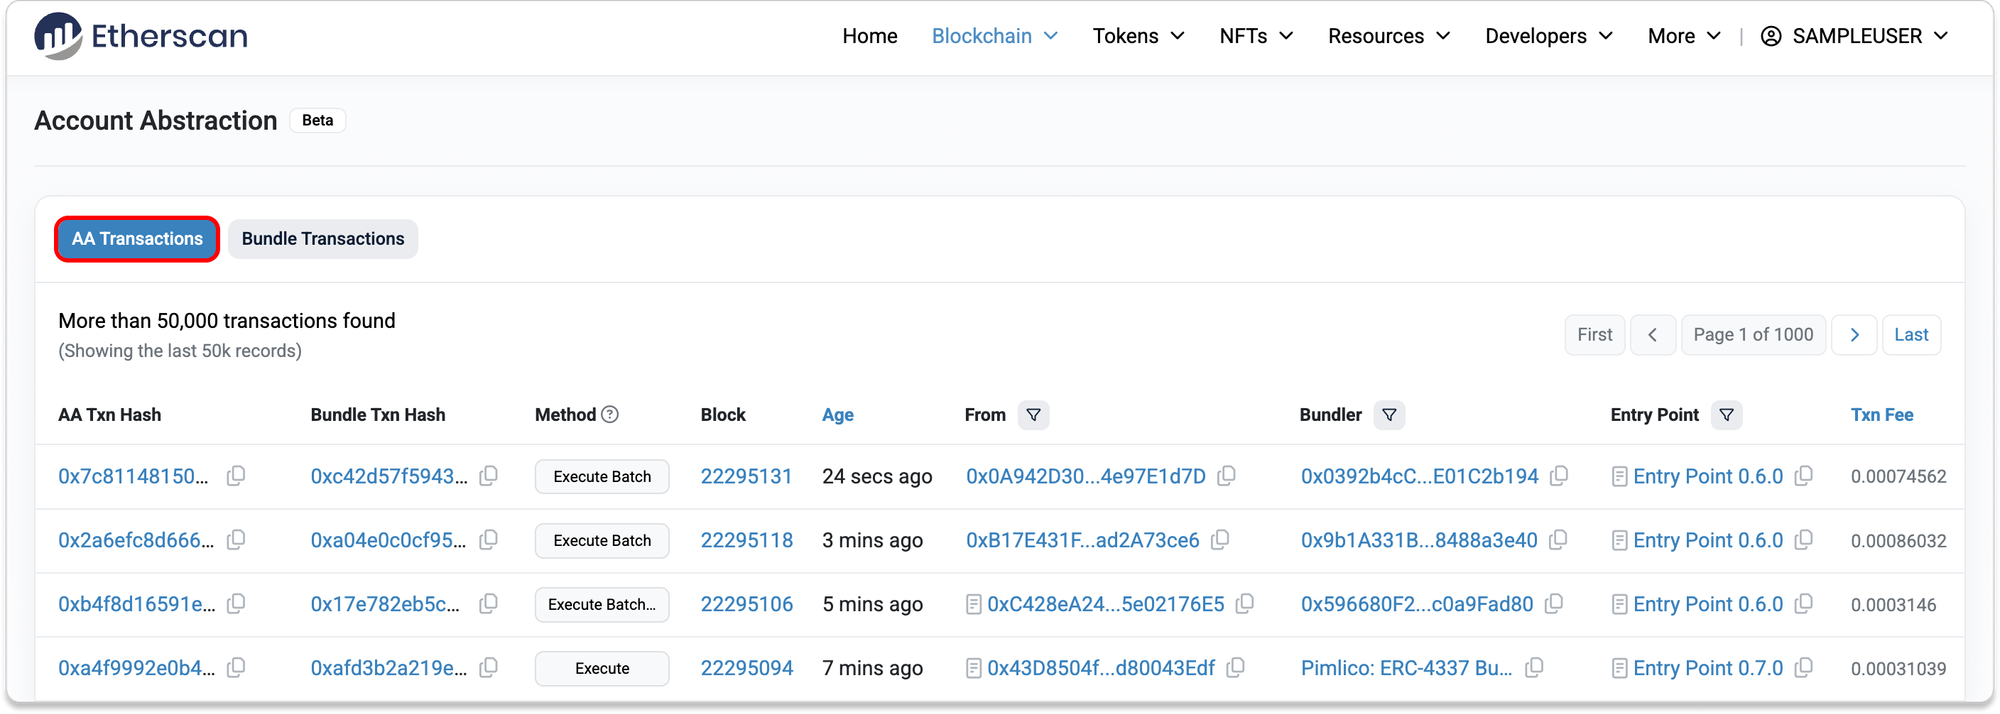Viewport: 2000px width, 714px height.
Task: Copy Entry Point 0.7.0 address
Action: (1804, 668)
